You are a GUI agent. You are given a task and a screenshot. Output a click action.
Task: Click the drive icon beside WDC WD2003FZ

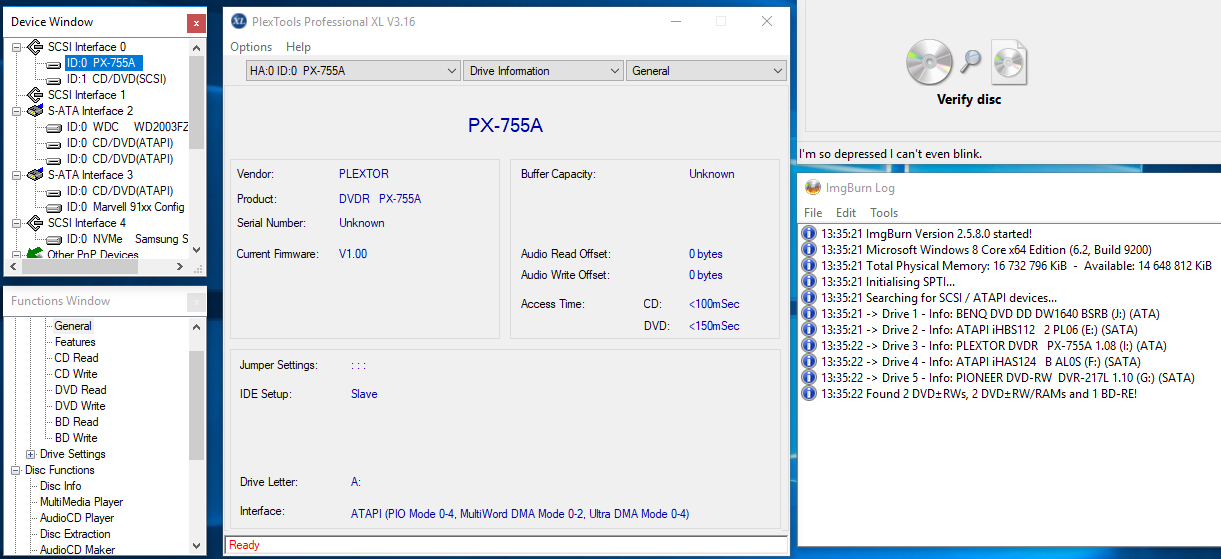tap(54, 127)
